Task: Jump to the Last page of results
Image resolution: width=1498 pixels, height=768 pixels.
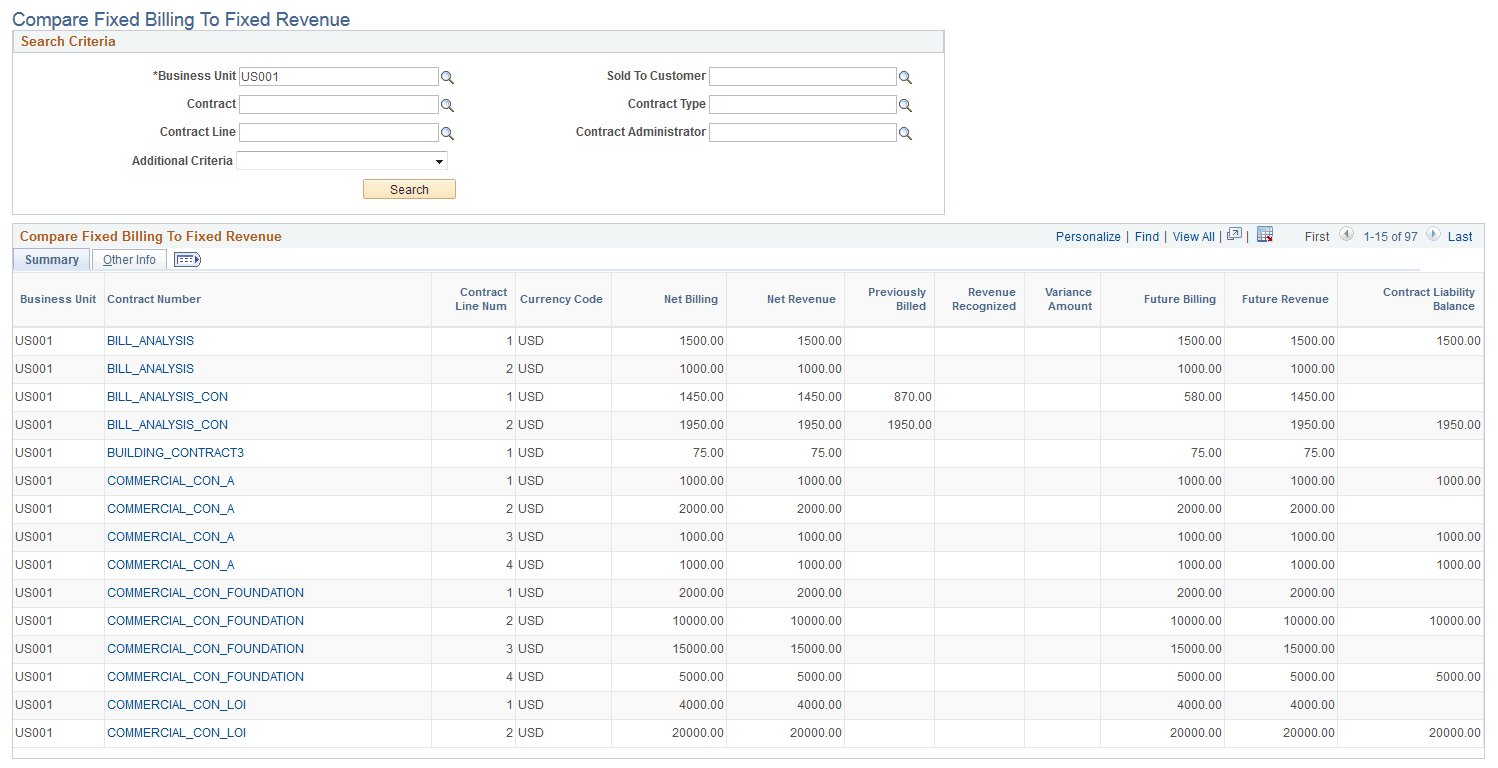Action: click(1460, 236)
